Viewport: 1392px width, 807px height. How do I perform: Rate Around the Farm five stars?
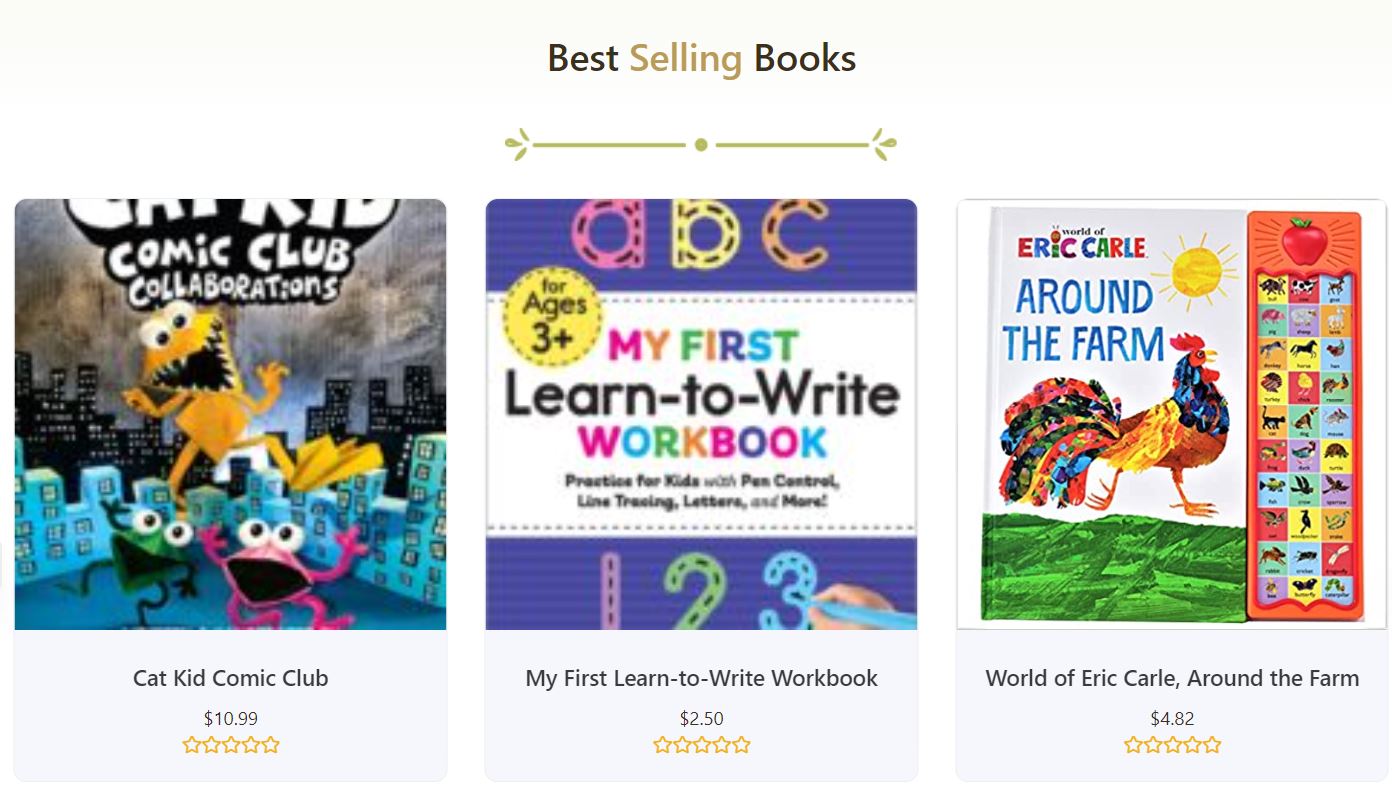click(1212, 745)
